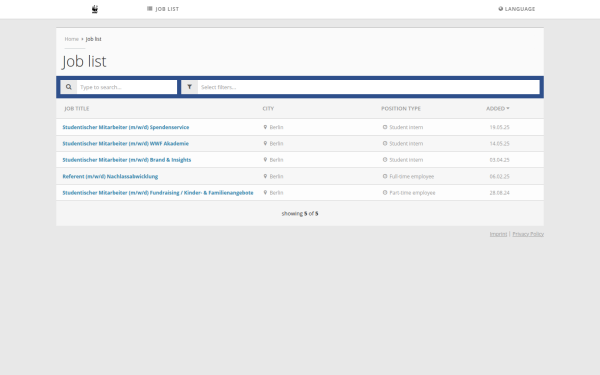The height and width of the screenshot is (375, 600).
Task: Sort by City column header
Action: (268, 109)
